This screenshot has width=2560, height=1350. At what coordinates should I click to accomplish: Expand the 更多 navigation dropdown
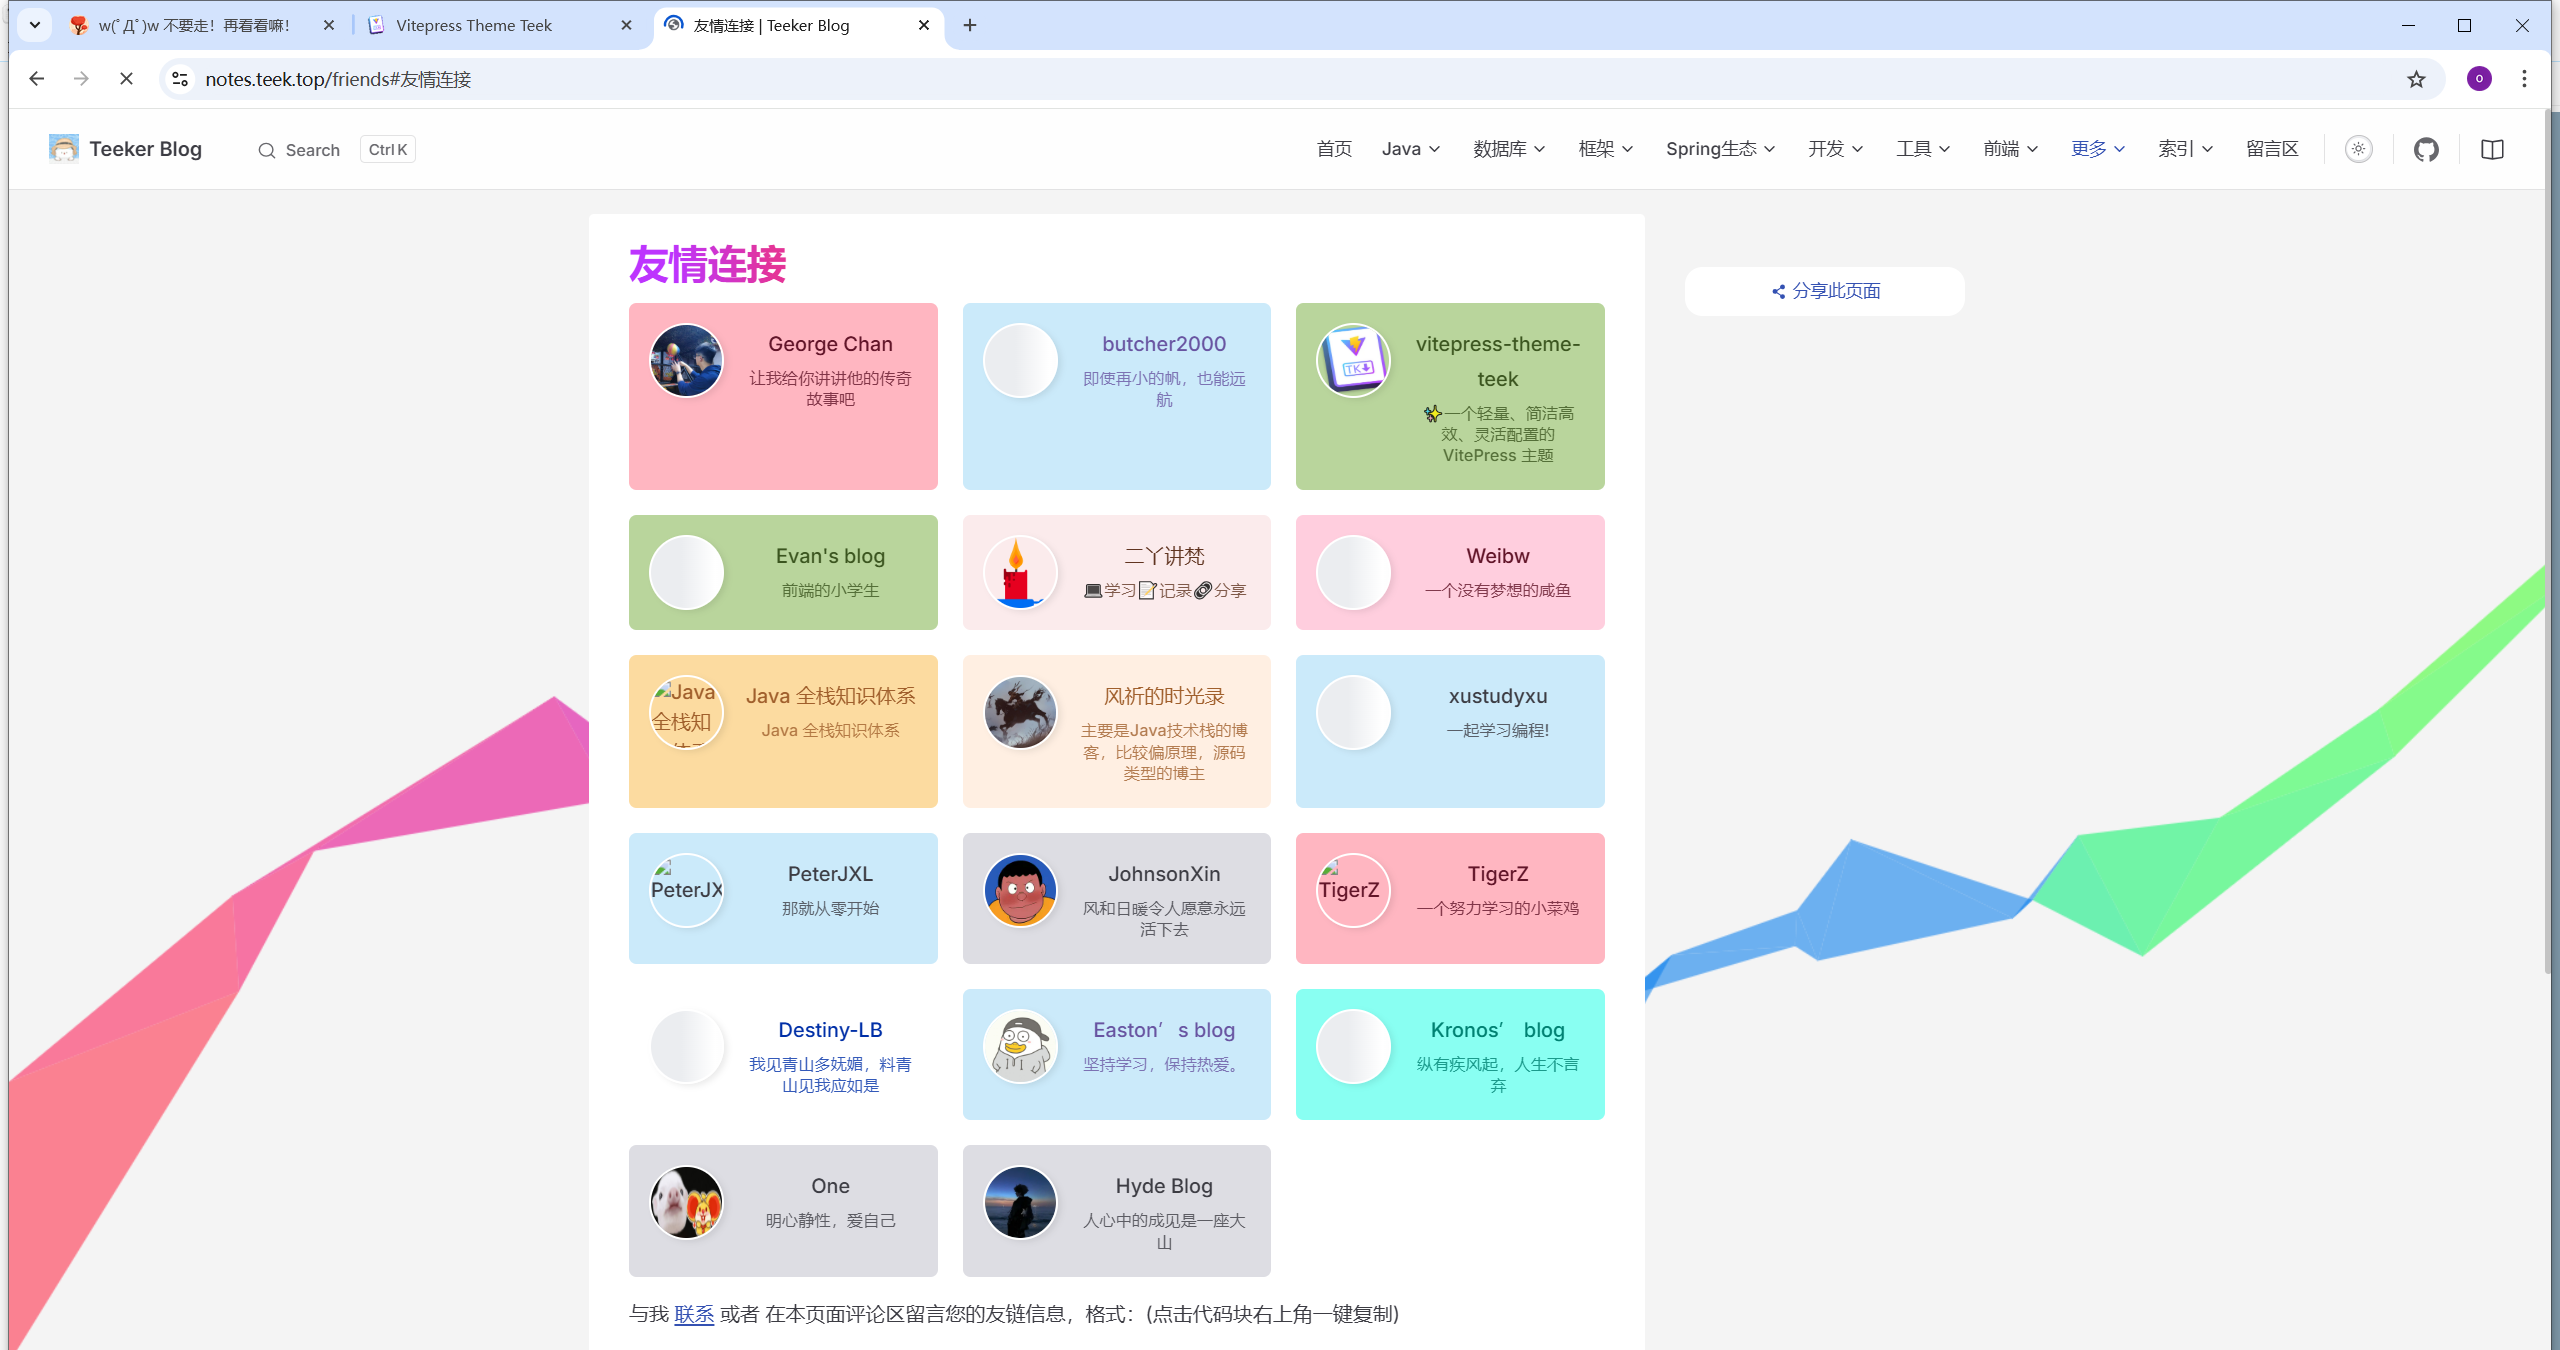pos(2097,149)
